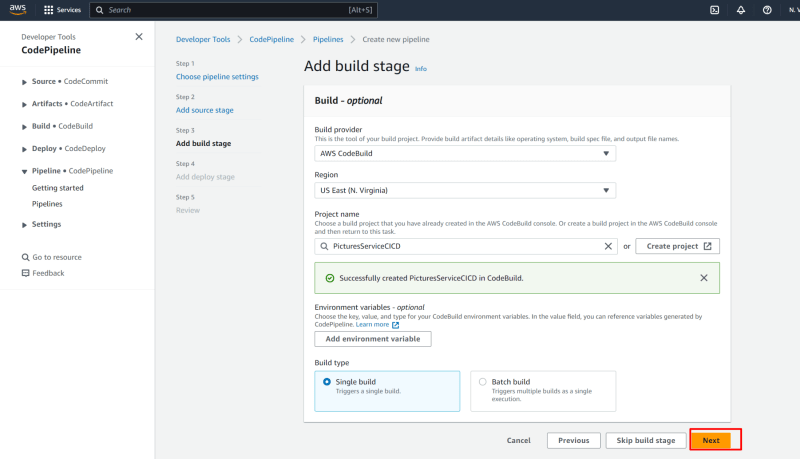
Task: Go to Step 1 Choose pipeline settings
Action: point(217,76)
